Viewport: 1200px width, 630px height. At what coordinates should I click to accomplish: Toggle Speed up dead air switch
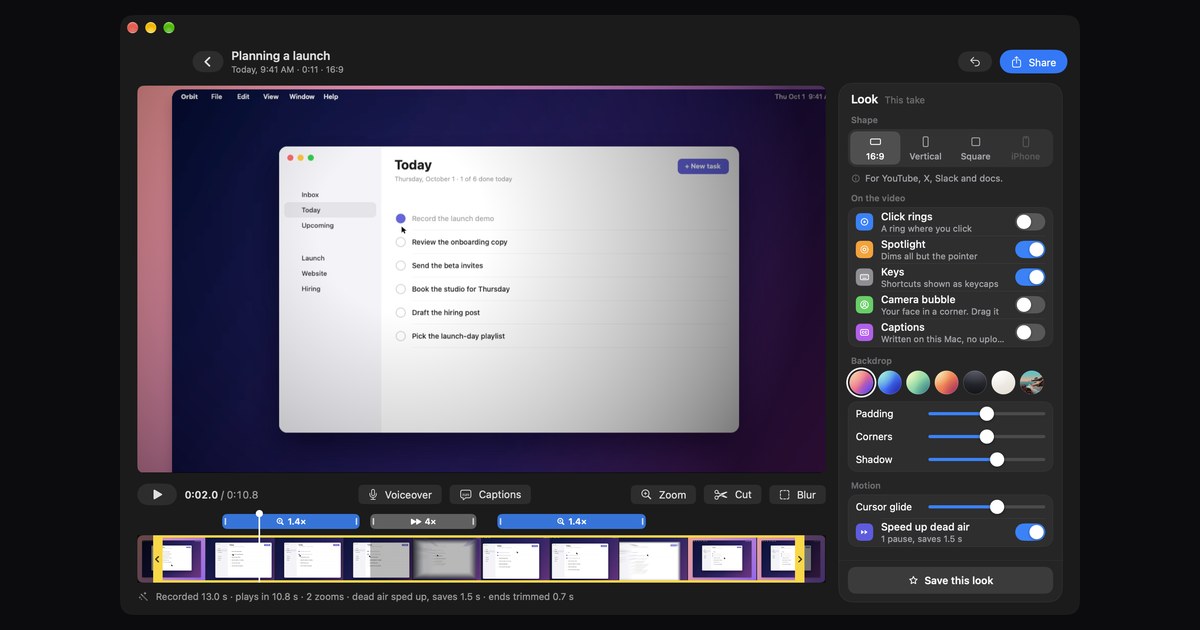[1030, 532]
